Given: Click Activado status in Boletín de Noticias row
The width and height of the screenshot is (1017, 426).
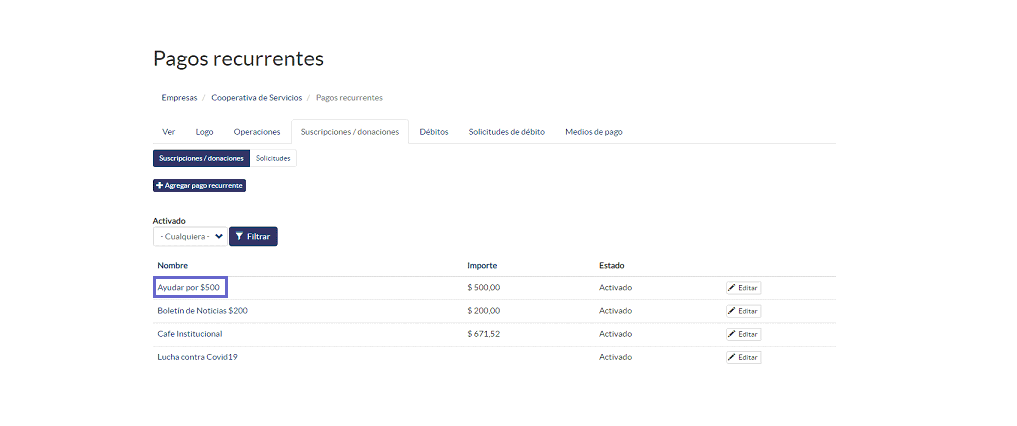Looking at the screenshot, I should (616, 311).
